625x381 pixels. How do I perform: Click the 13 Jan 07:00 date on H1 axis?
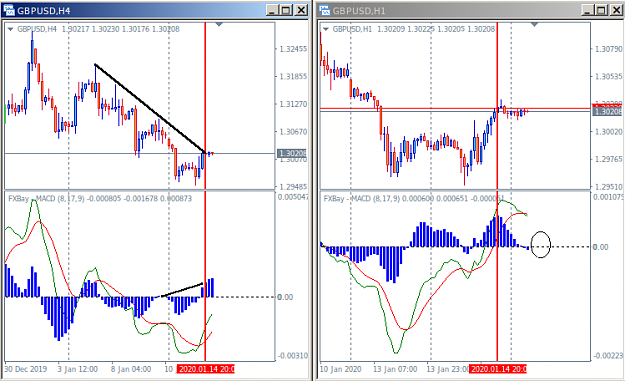[x=395, y=369]
